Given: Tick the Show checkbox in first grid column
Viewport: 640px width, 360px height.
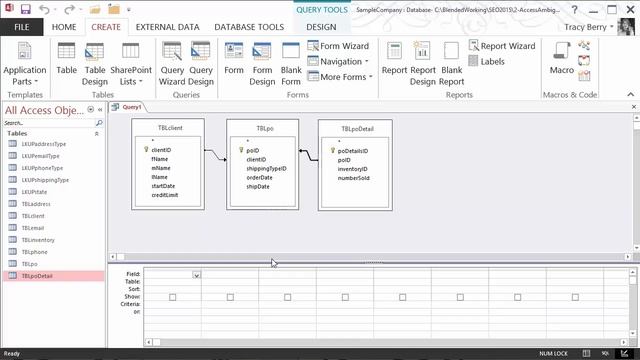Looking at the screenshot, I should click(x=173, y=297).
